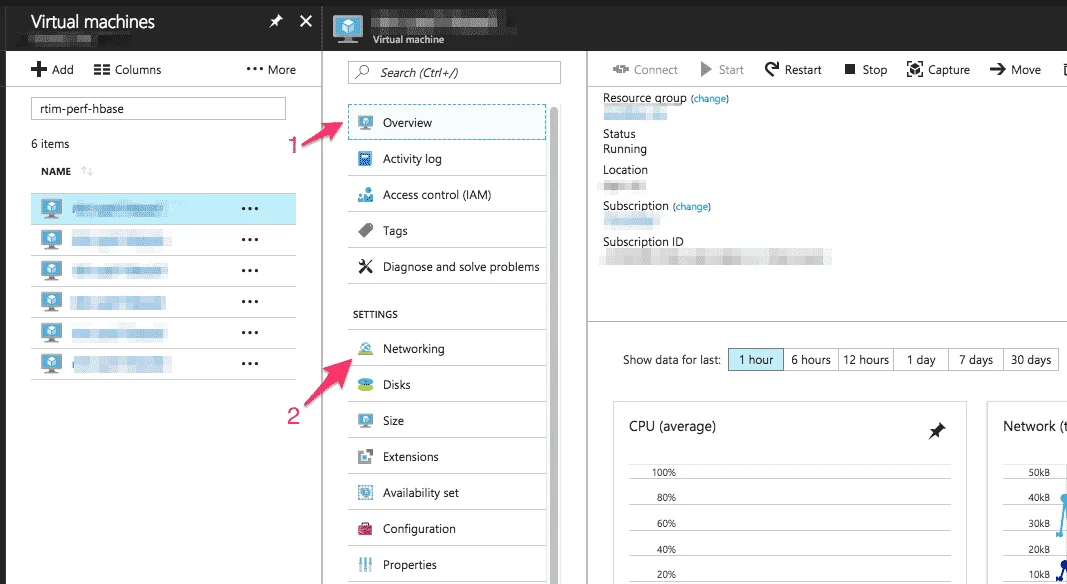The image size is (1067, 584).
Task: Click the Disks icon
Action: [365, 385]
